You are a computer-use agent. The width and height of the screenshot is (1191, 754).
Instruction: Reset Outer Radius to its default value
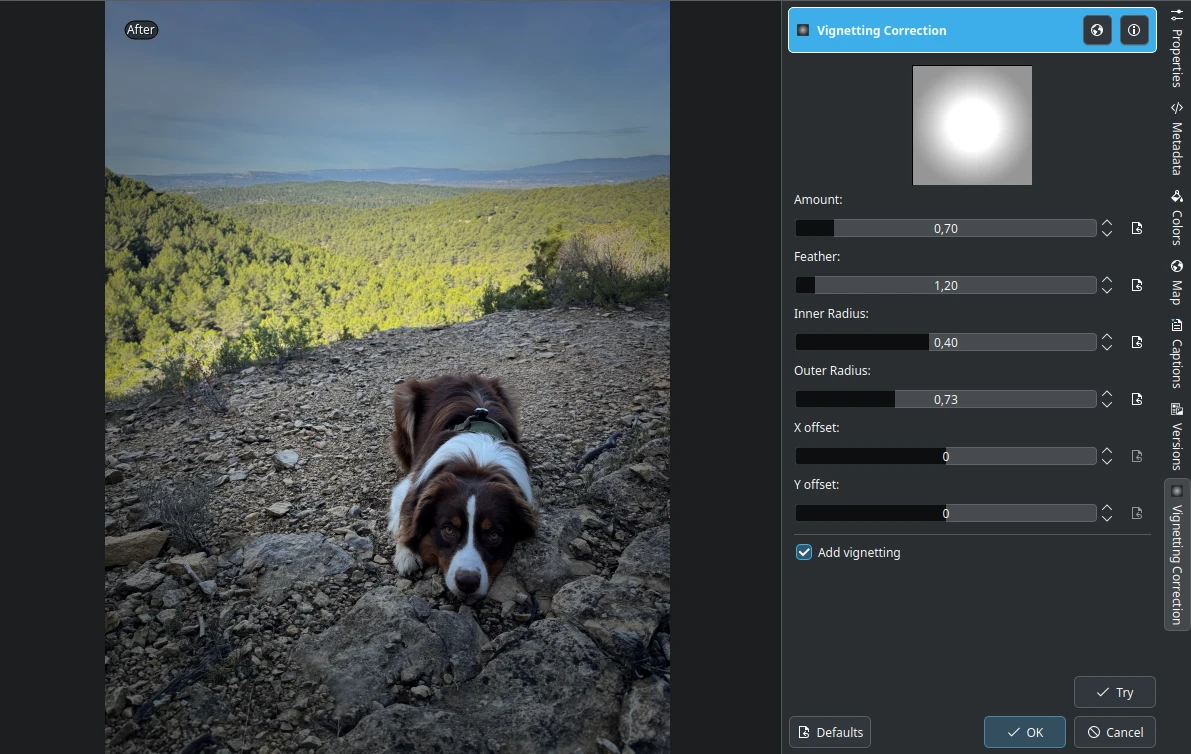click(1137, 399)
